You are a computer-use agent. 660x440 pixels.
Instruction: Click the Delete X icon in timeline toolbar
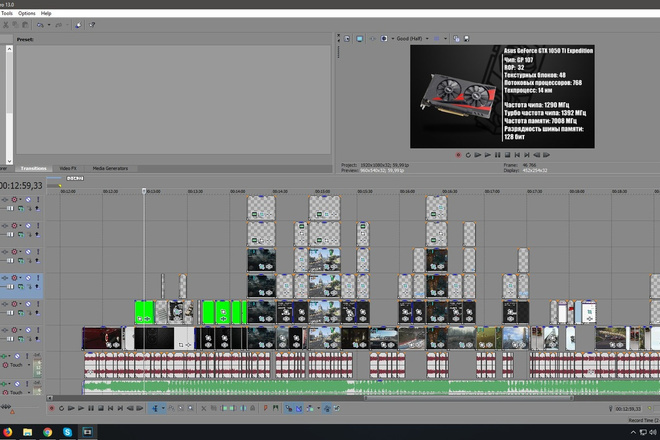(x=204, y=408)
